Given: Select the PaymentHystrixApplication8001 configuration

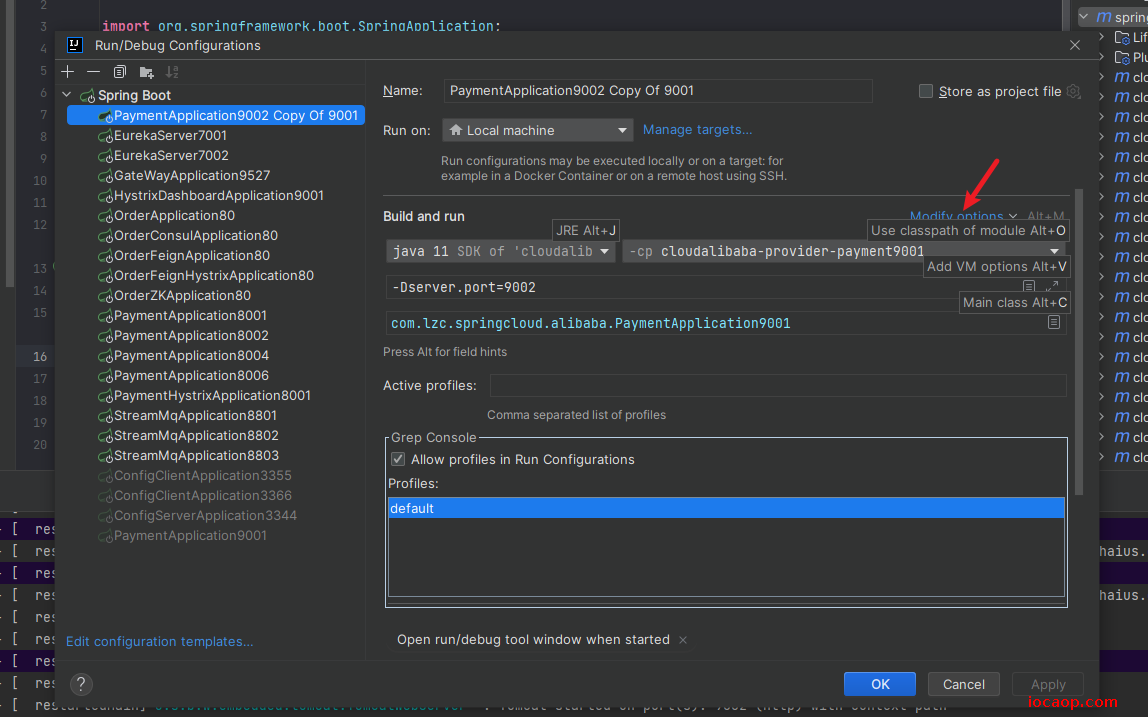Looking at the screenshot, I should pyautogui.click(x=212, y=395).
